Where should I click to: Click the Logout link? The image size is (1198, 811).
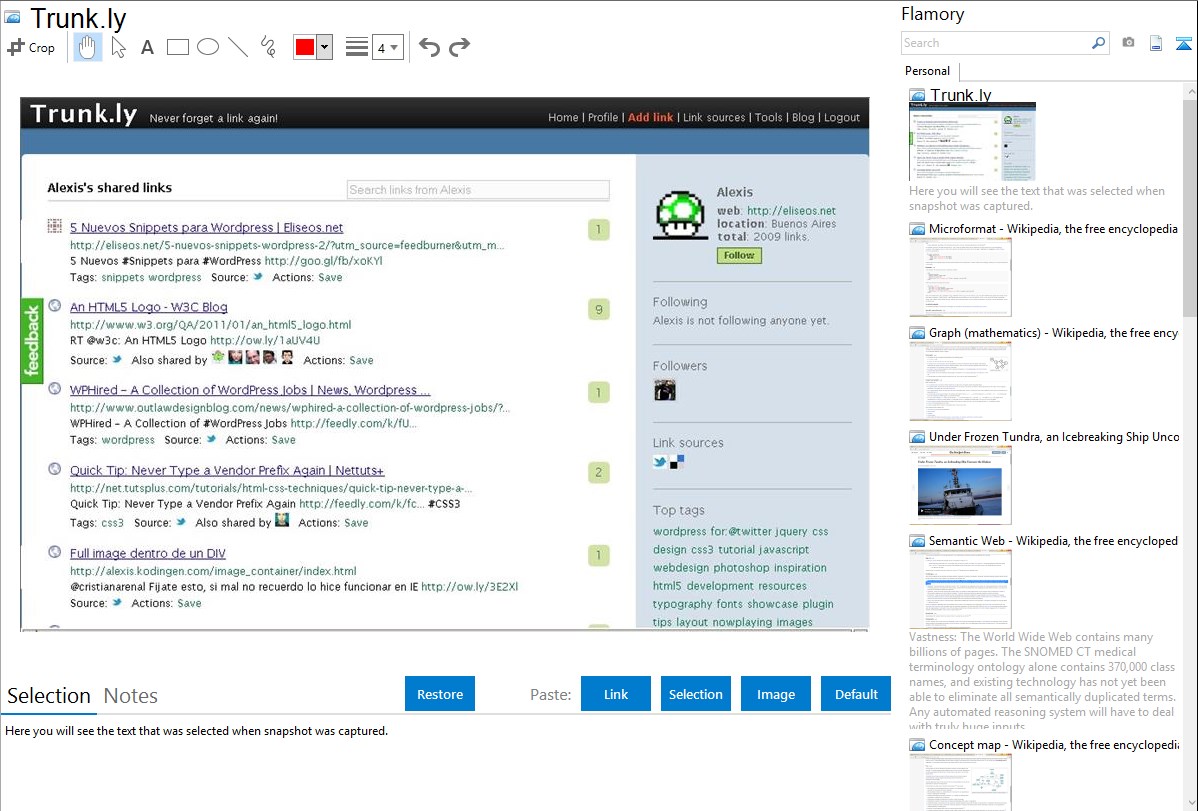[x=842, y=118]
